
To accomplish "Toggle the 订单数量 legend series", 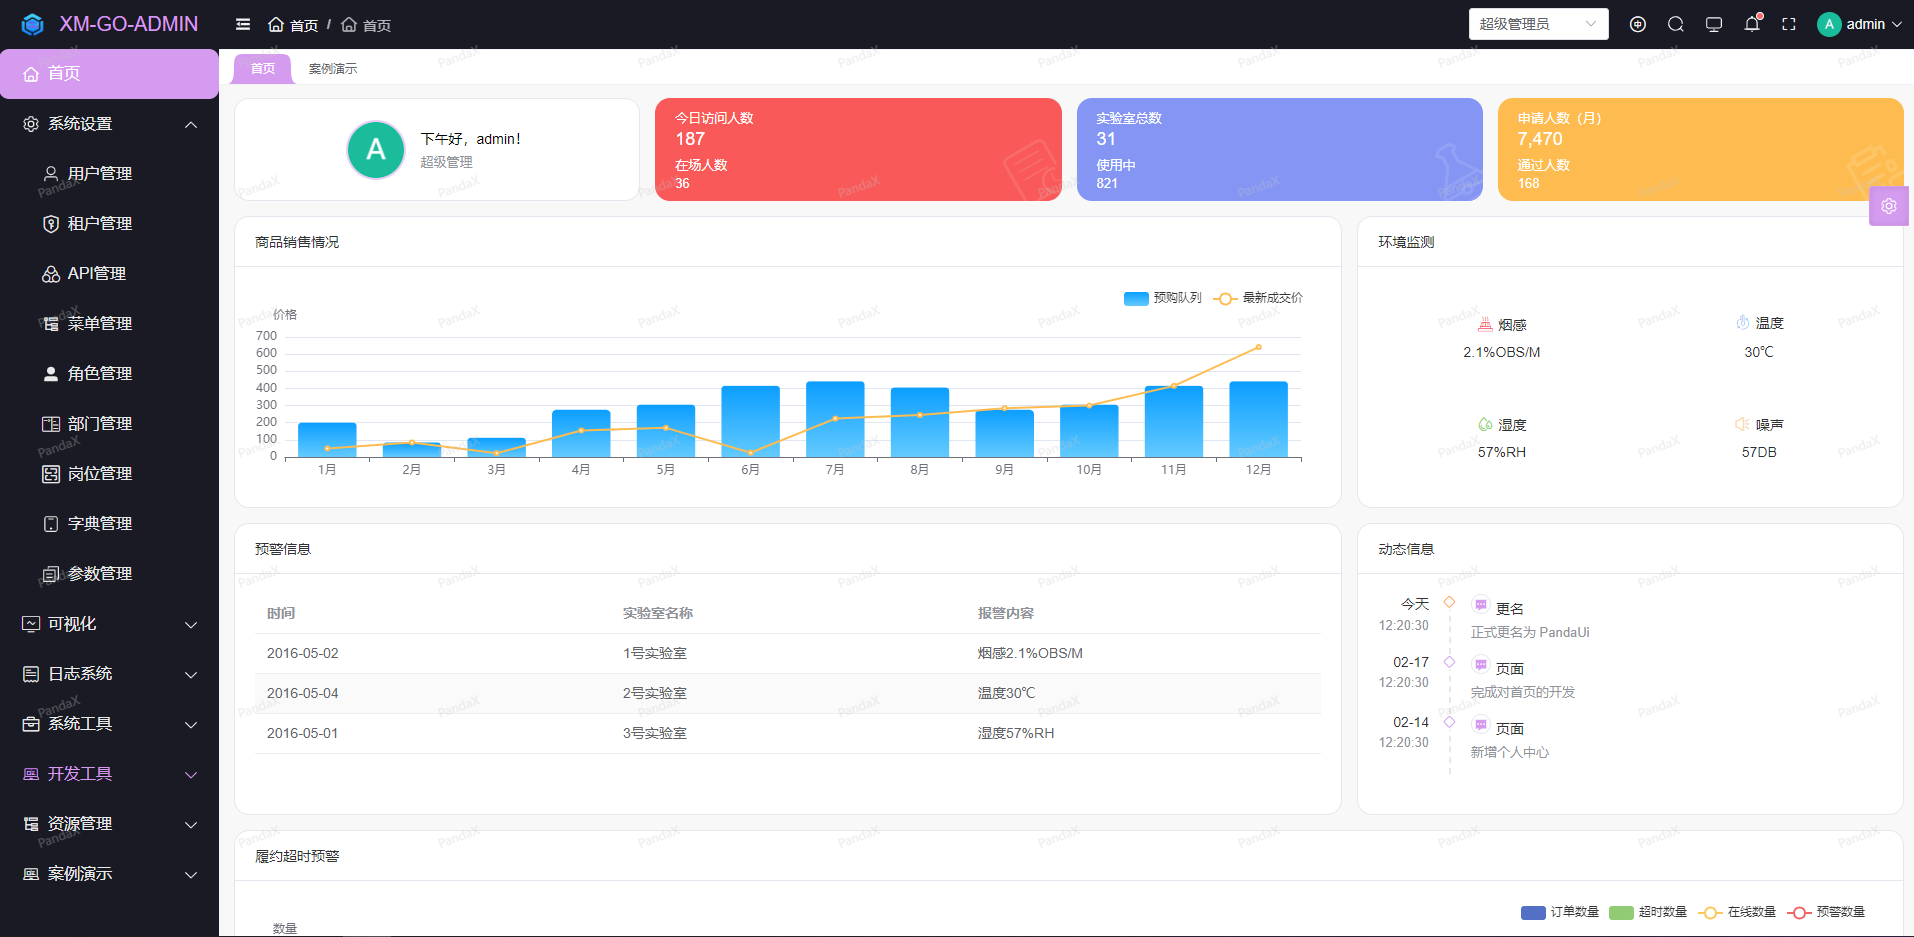I will click(1560, 912).
